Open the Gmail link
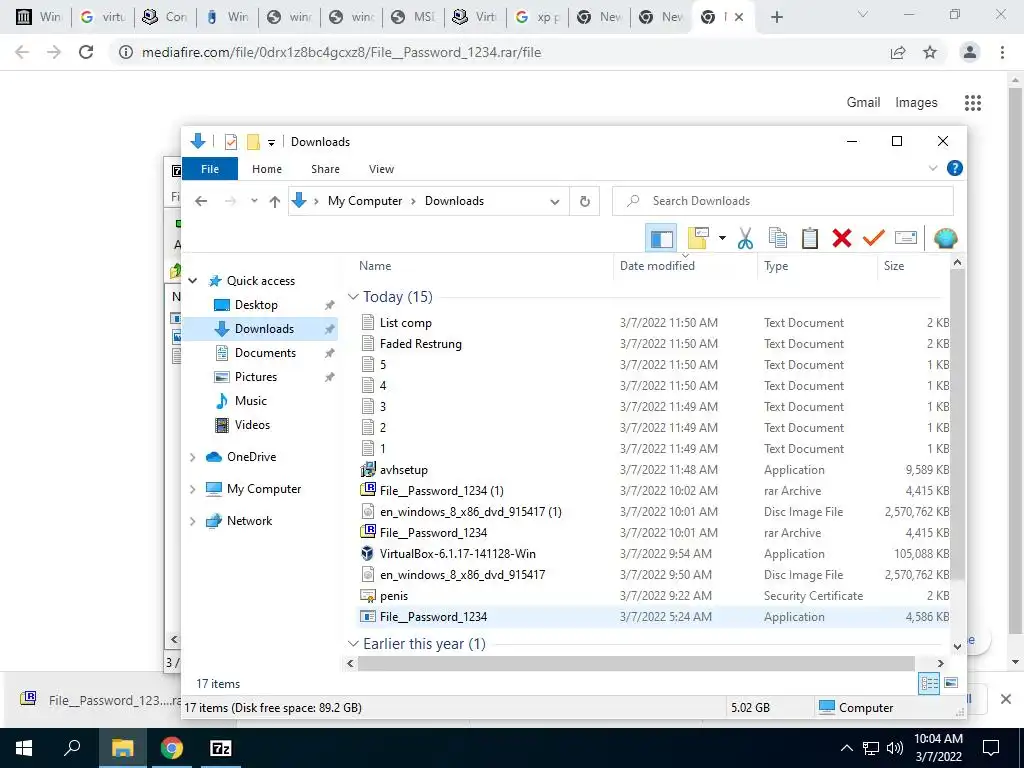This screenshot has width=1024, height=768. click(863, 103)
